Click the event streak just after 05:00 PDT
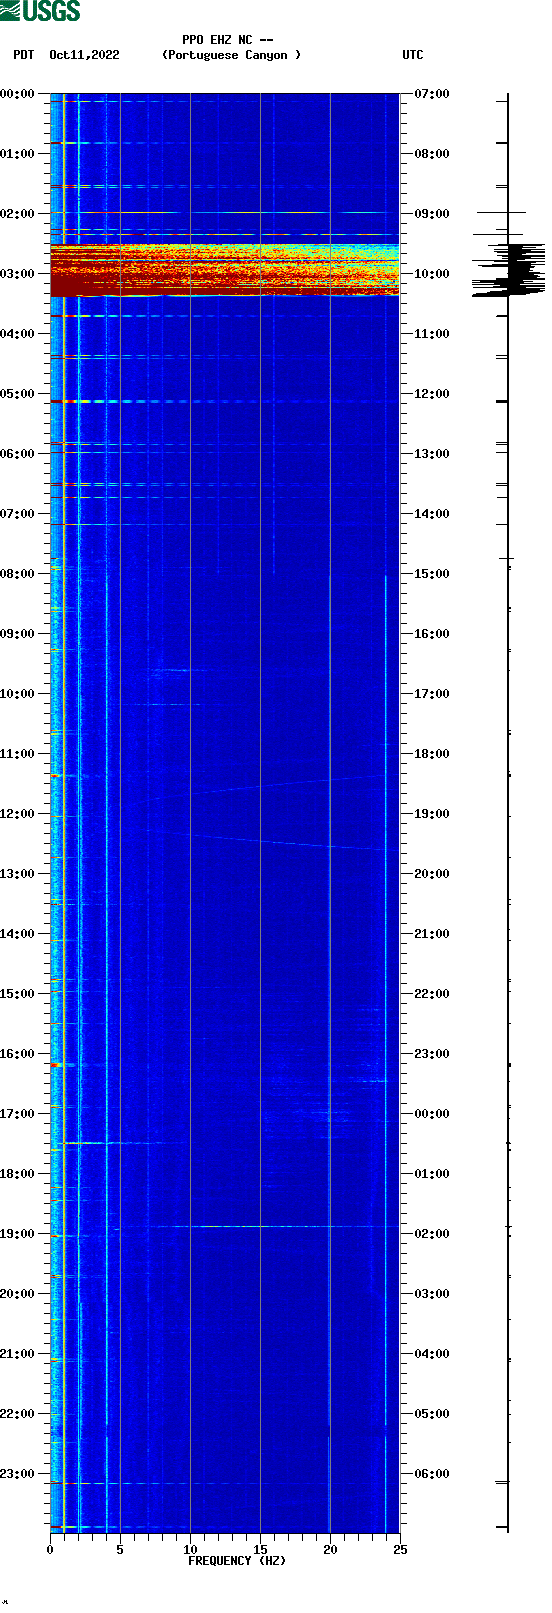This screenshot has width=552, height=1613. click(225, 401)
